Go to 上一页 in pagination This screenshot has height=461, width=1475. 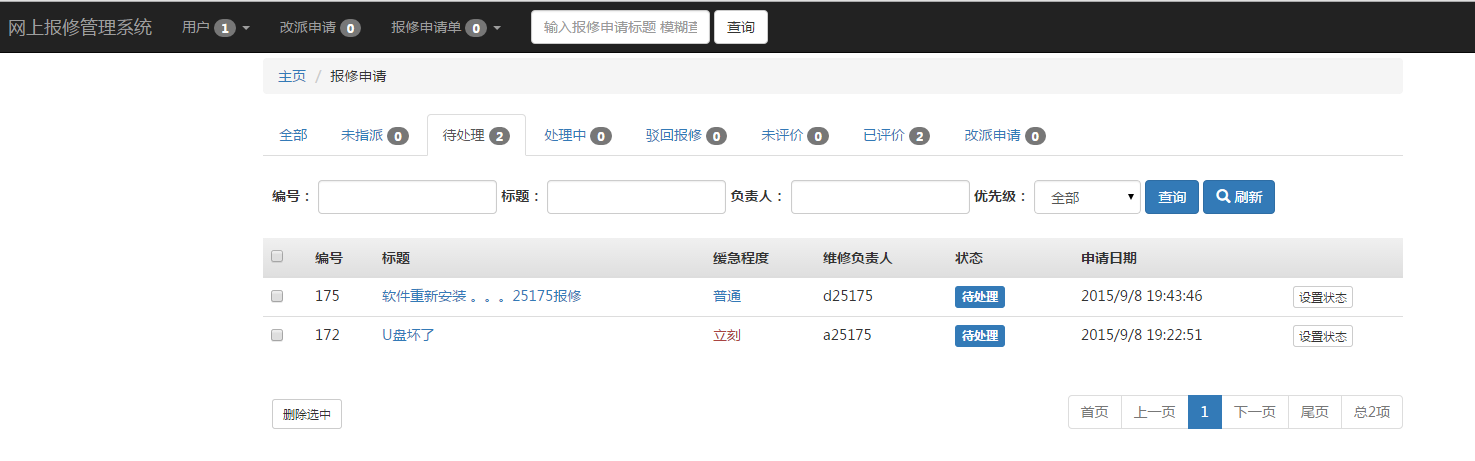(1155, 412)
